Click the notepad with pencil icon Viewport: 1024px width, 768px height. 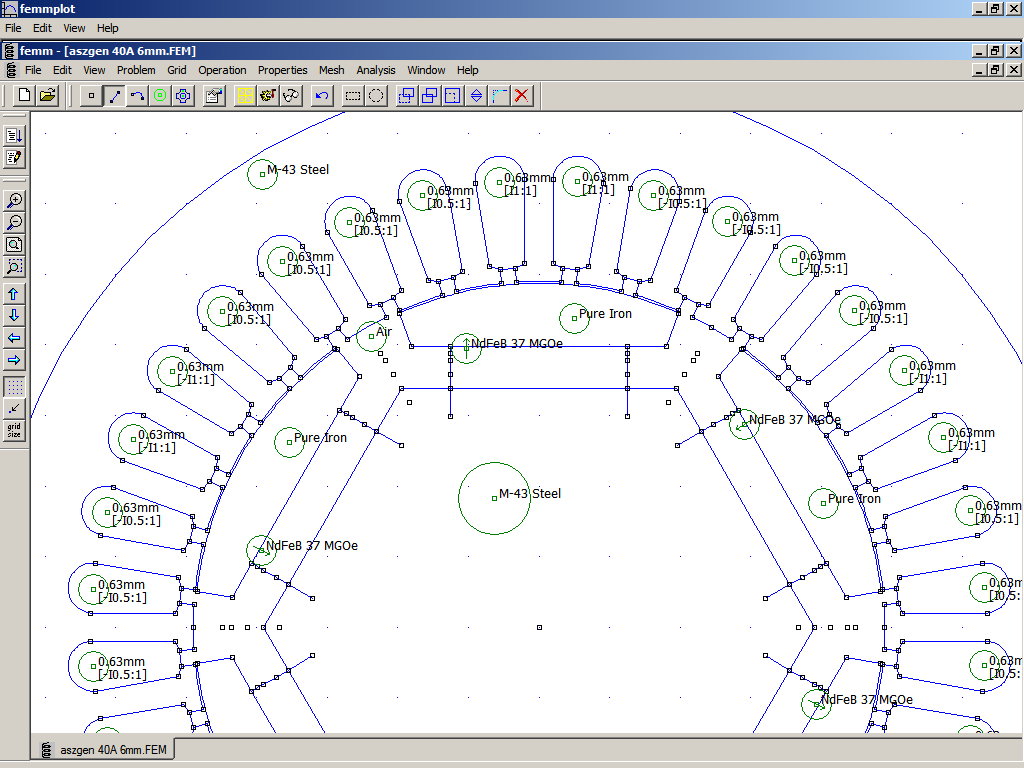tap(14, 157)
